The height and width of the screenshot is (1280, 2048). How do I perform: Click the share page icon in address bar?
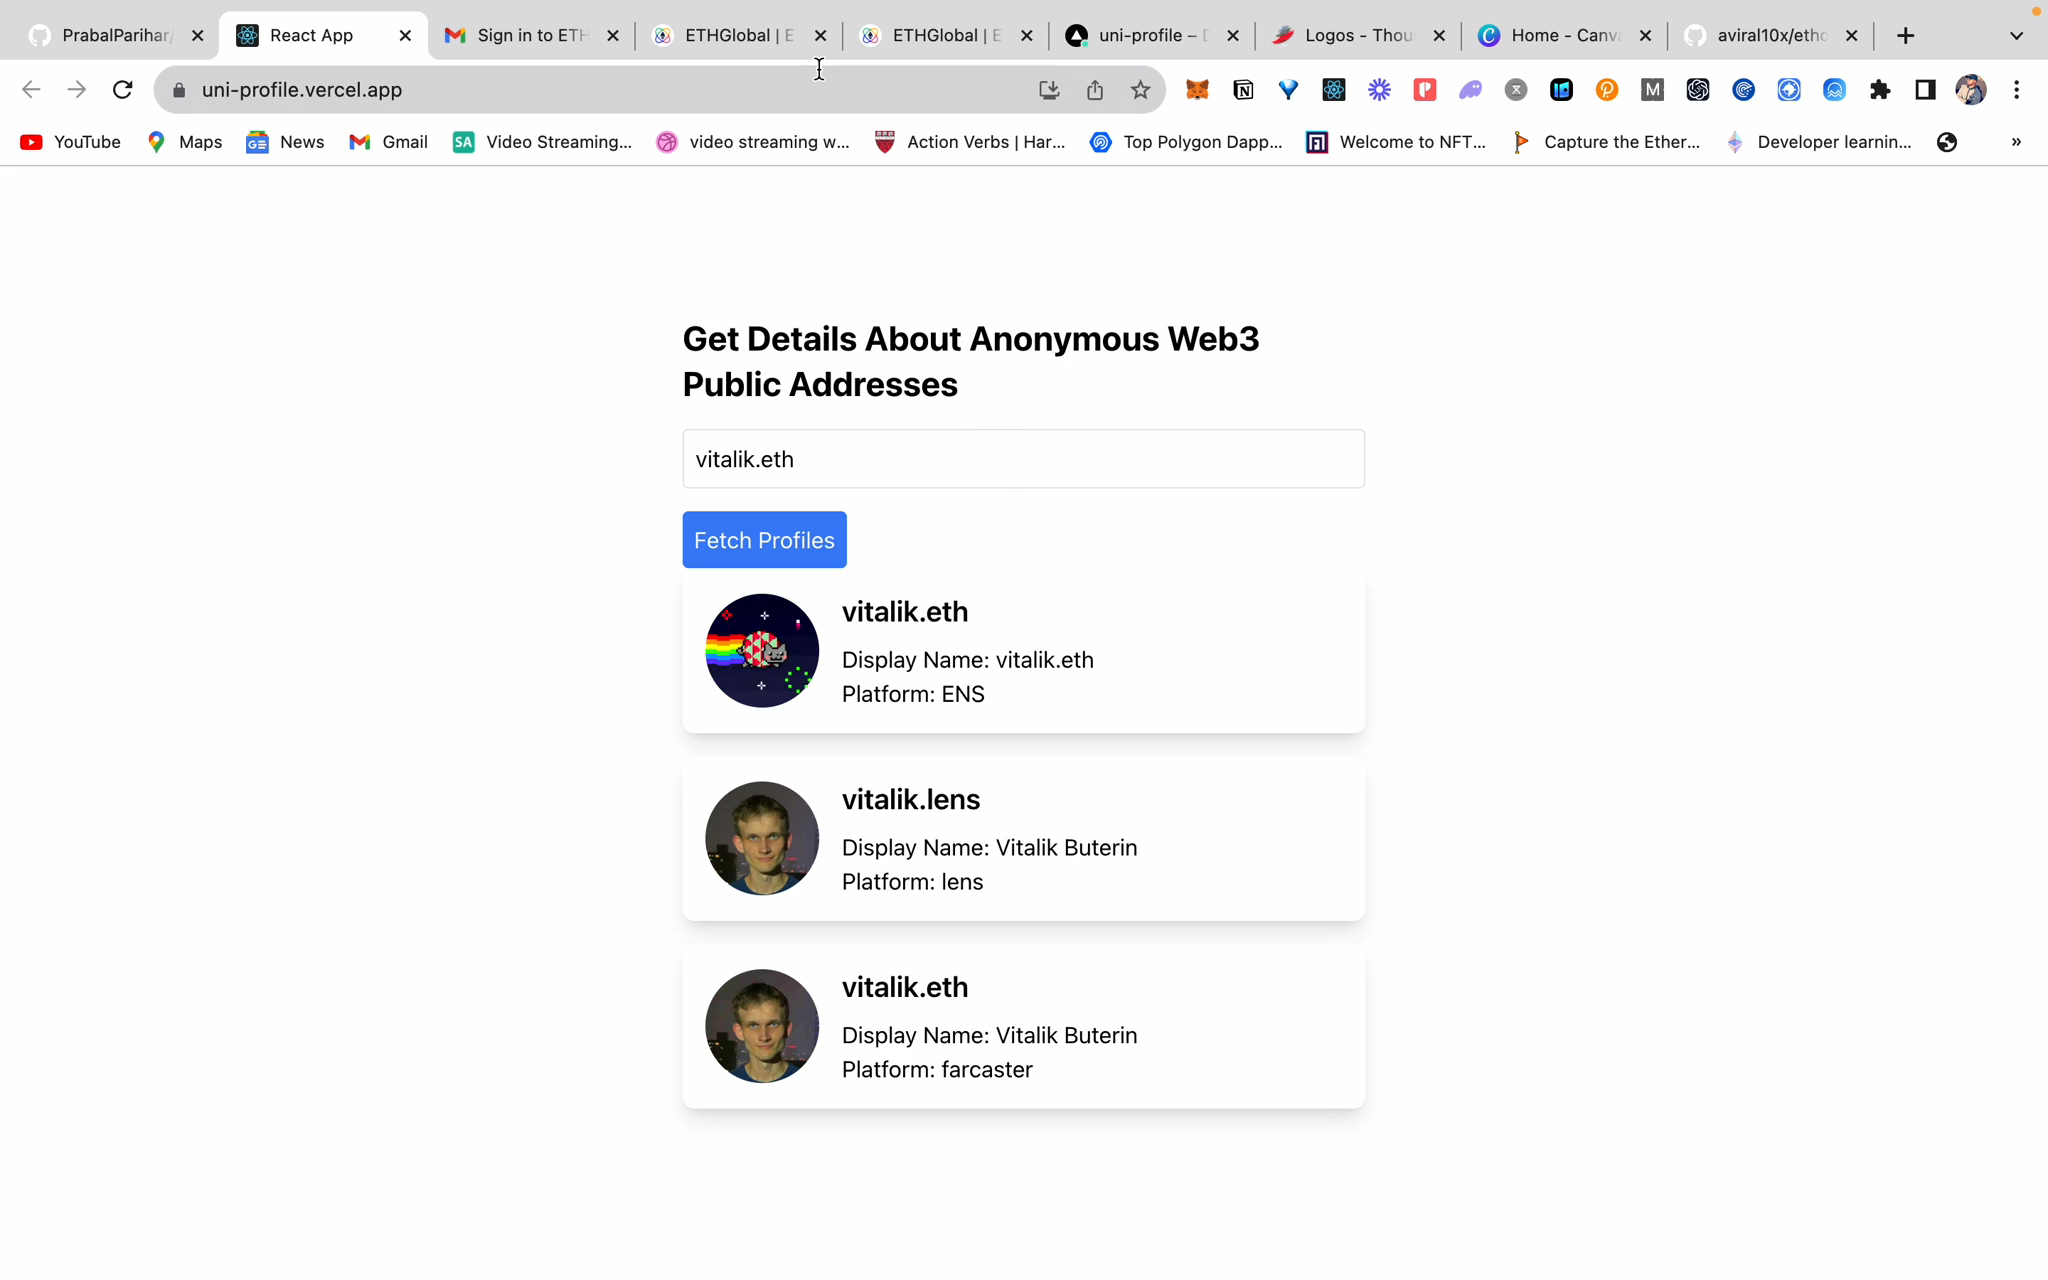[x=1095, y=90]
